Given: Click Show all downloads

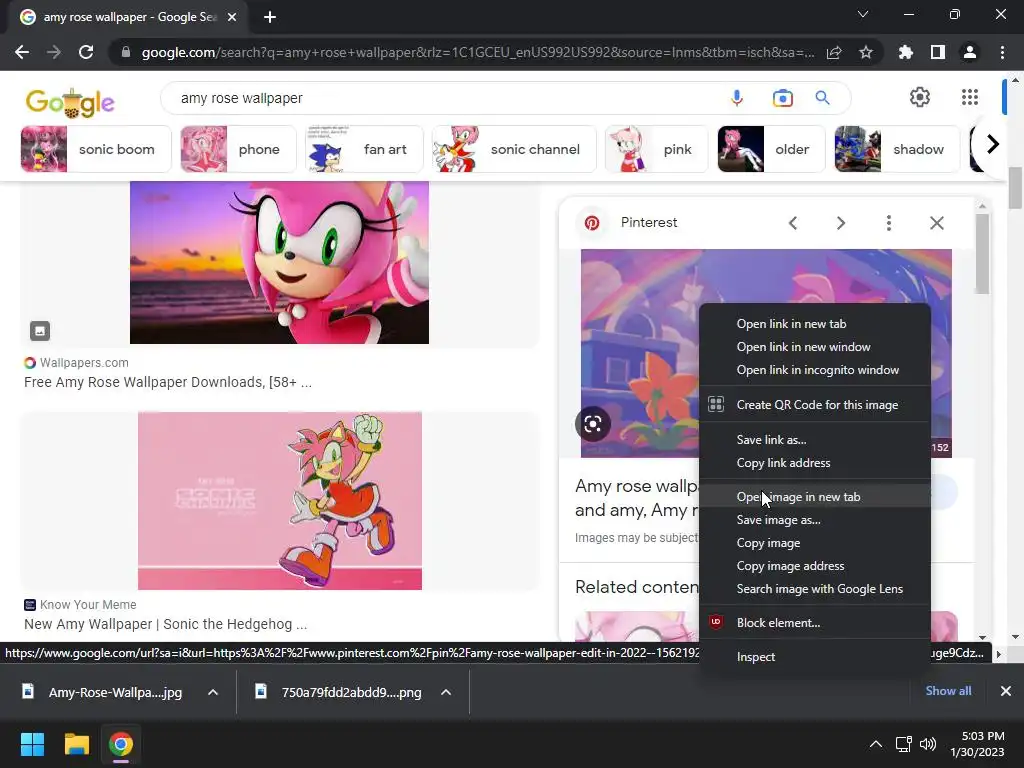Looking at the screenshot, I should [x=948, y=691].
